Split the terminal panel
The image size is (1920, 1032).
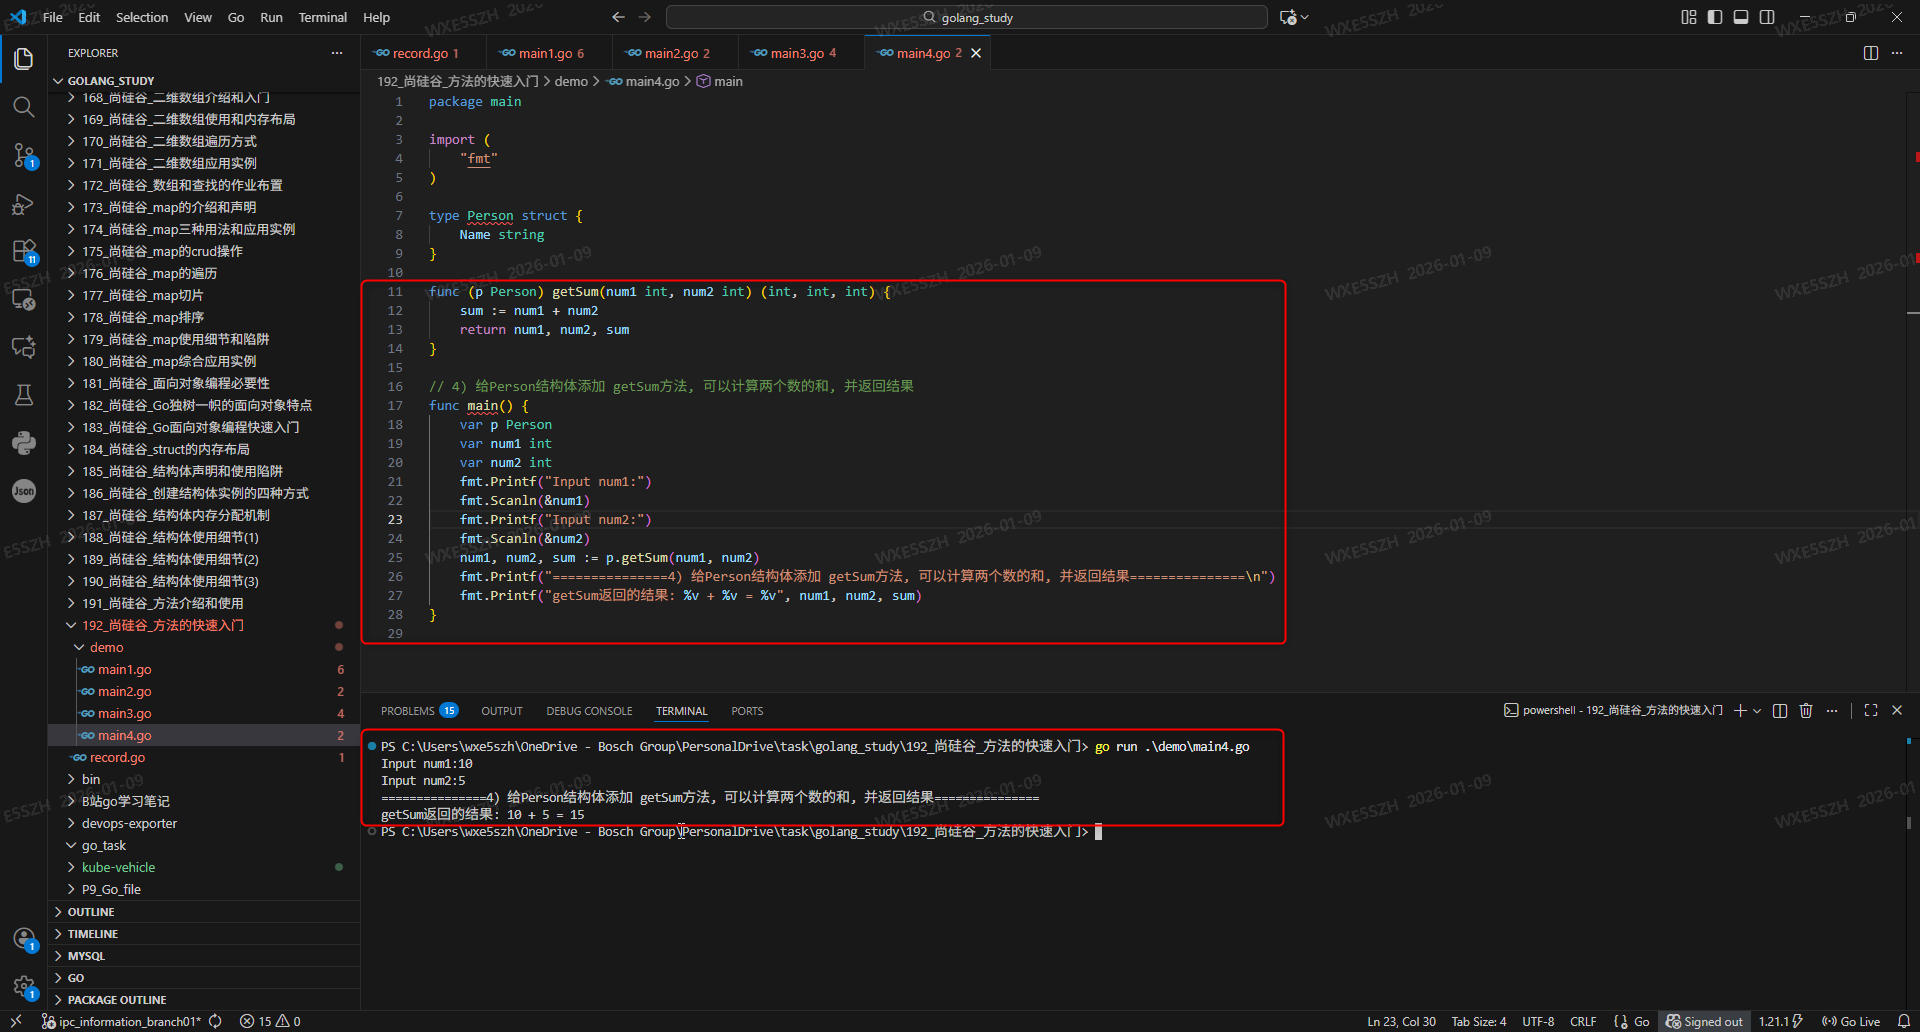coord(1780,710)
